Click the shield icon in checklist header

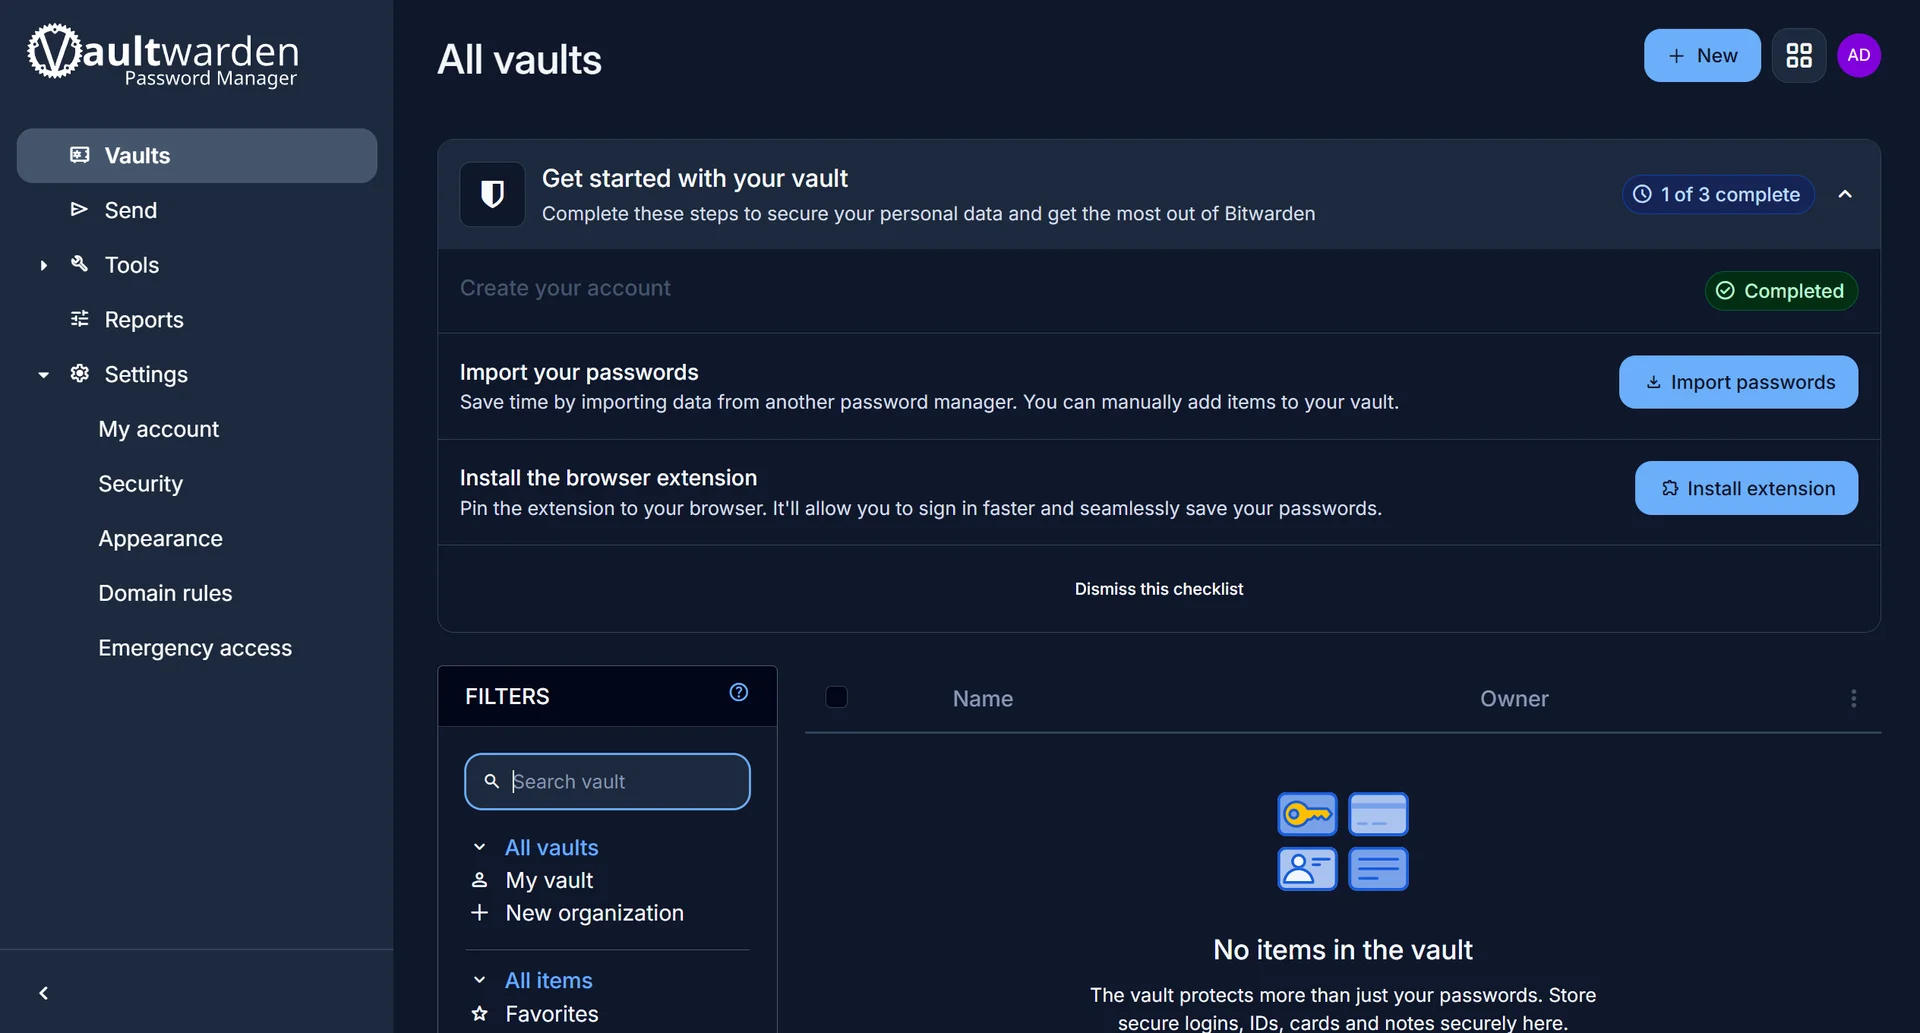[x=492, y=194]
